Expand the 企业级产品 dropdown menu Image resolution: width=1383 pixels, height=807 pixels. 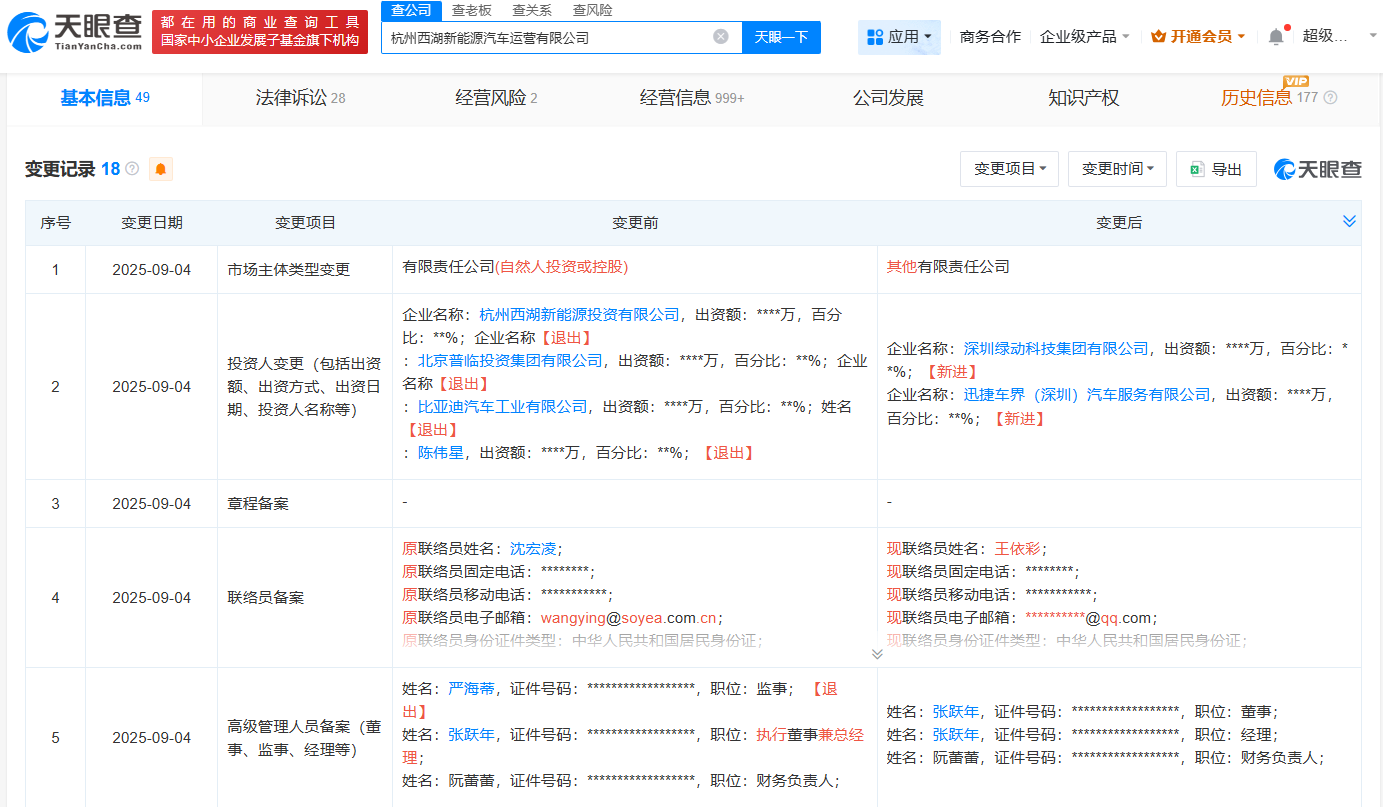click(x=1084, y=35)
